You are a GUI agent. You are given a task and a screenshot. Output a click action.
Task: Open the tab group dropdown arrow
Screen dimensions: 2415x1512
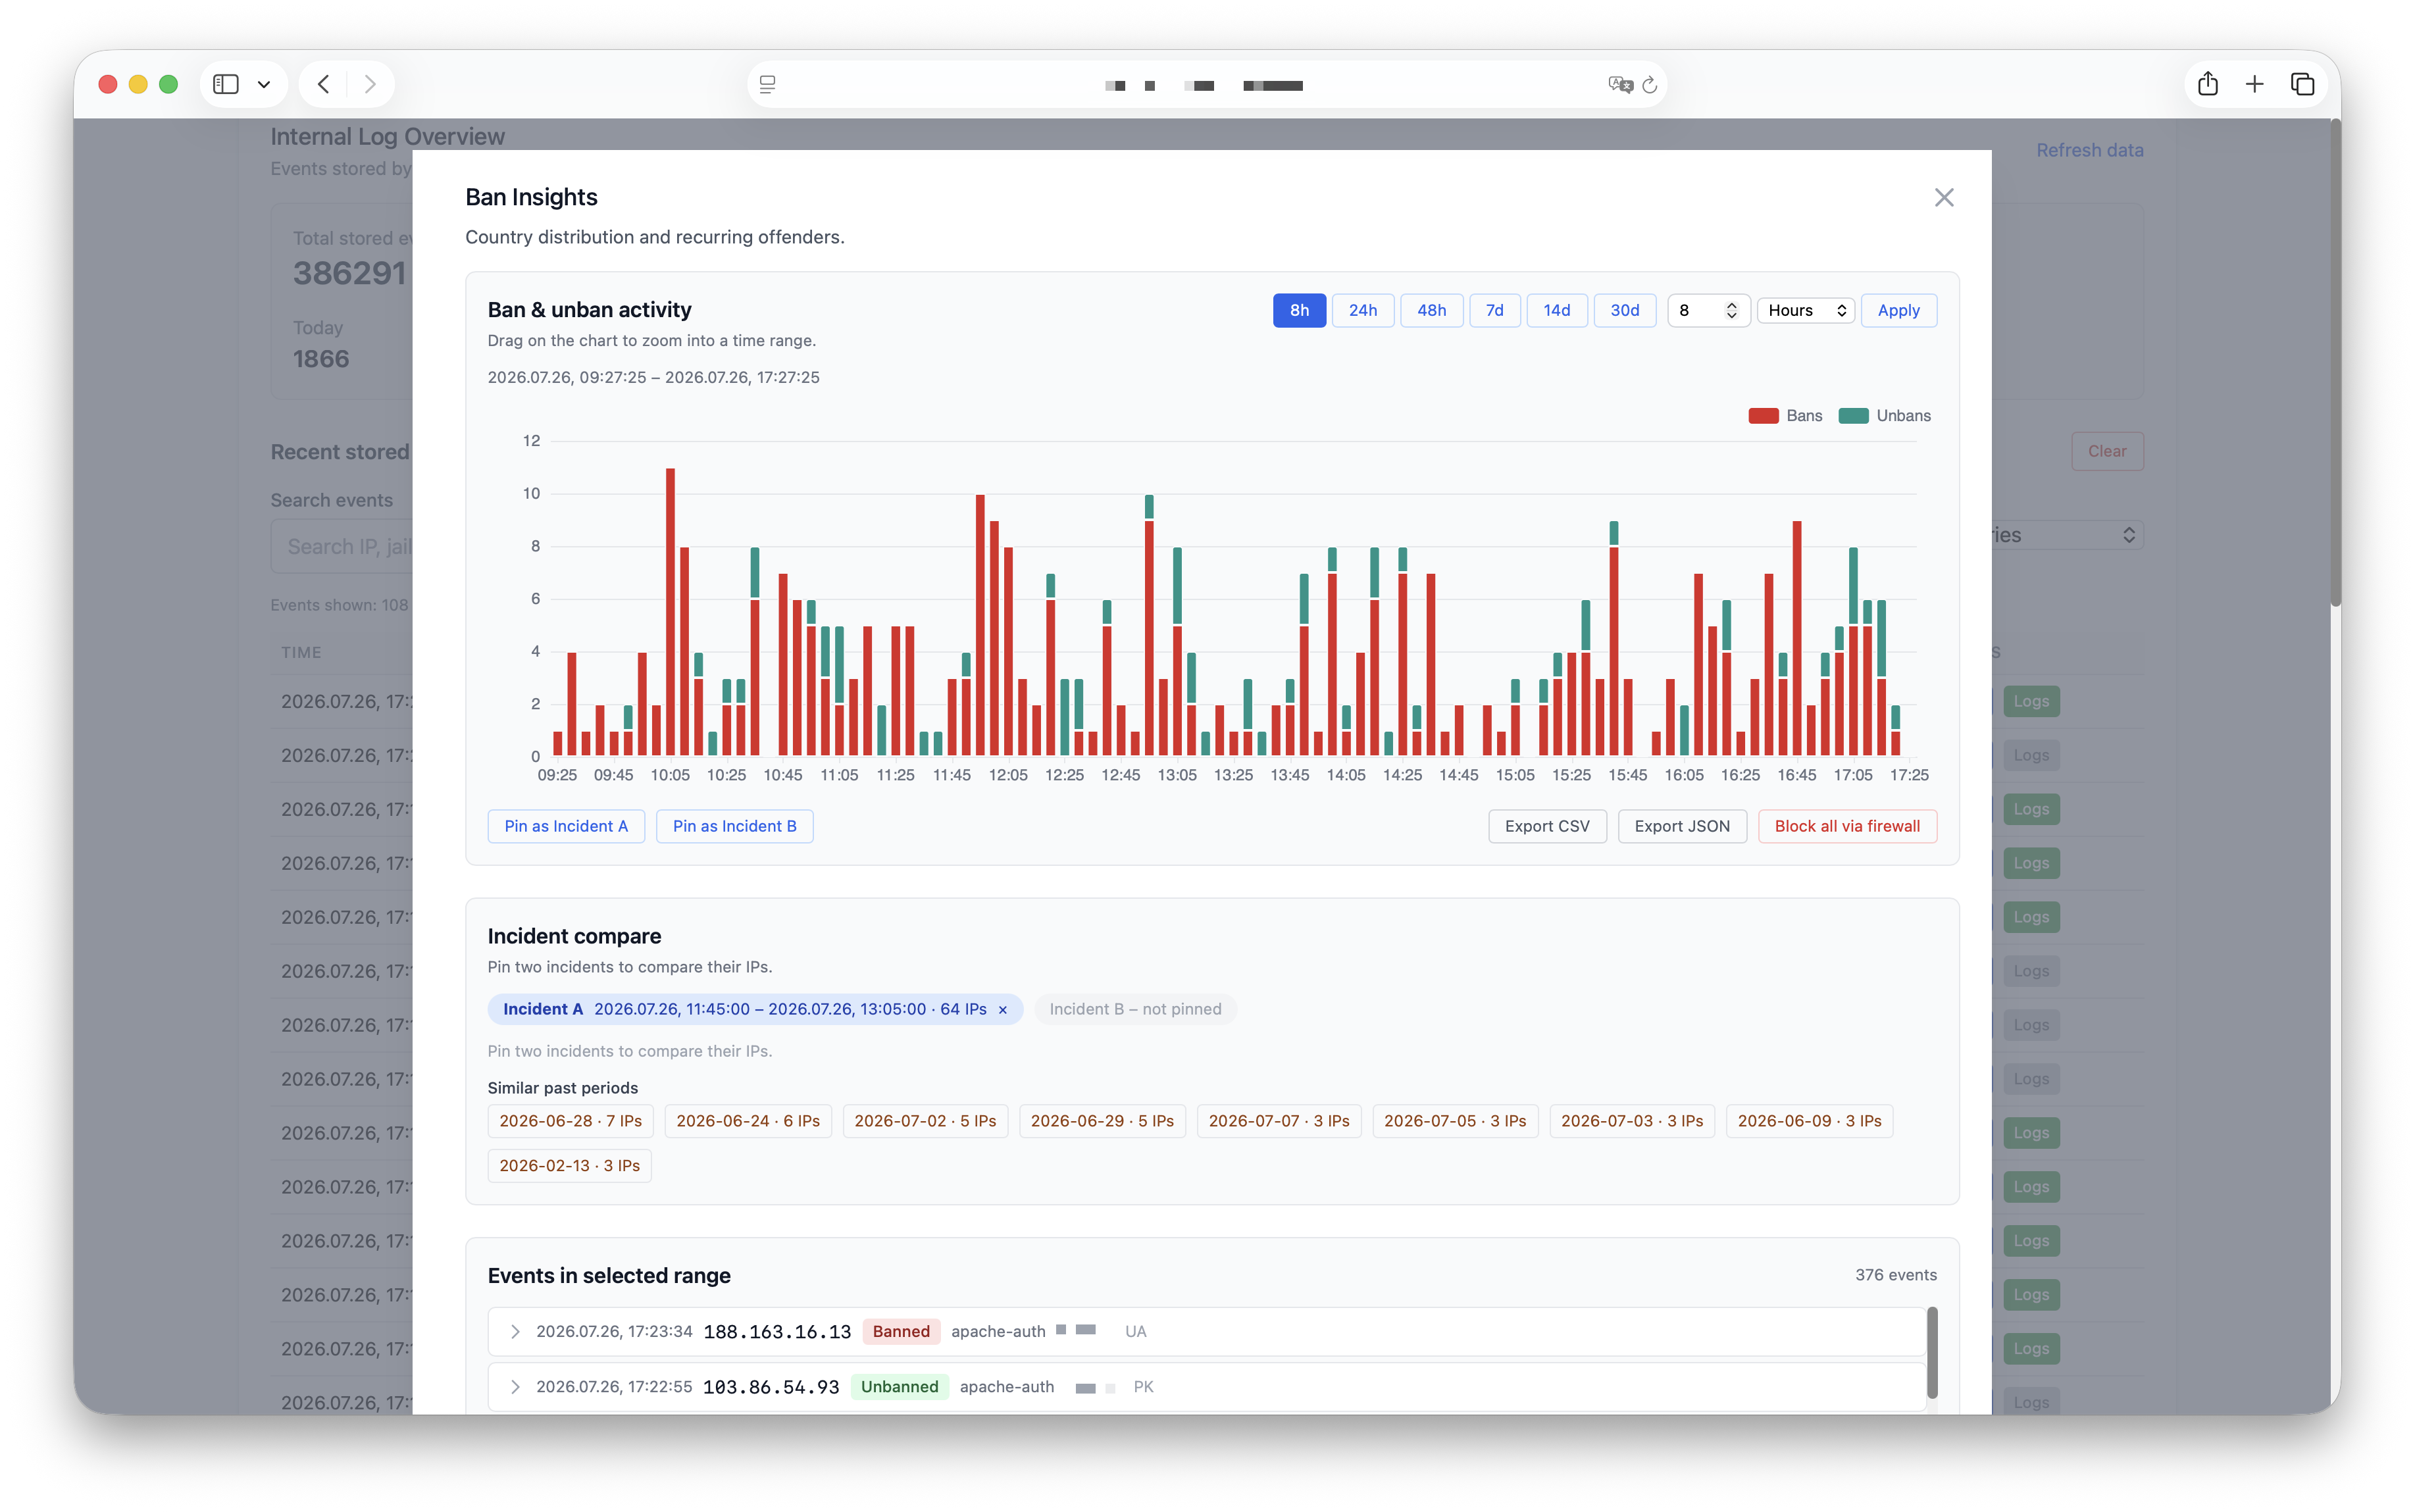click(x=264, y=84)
